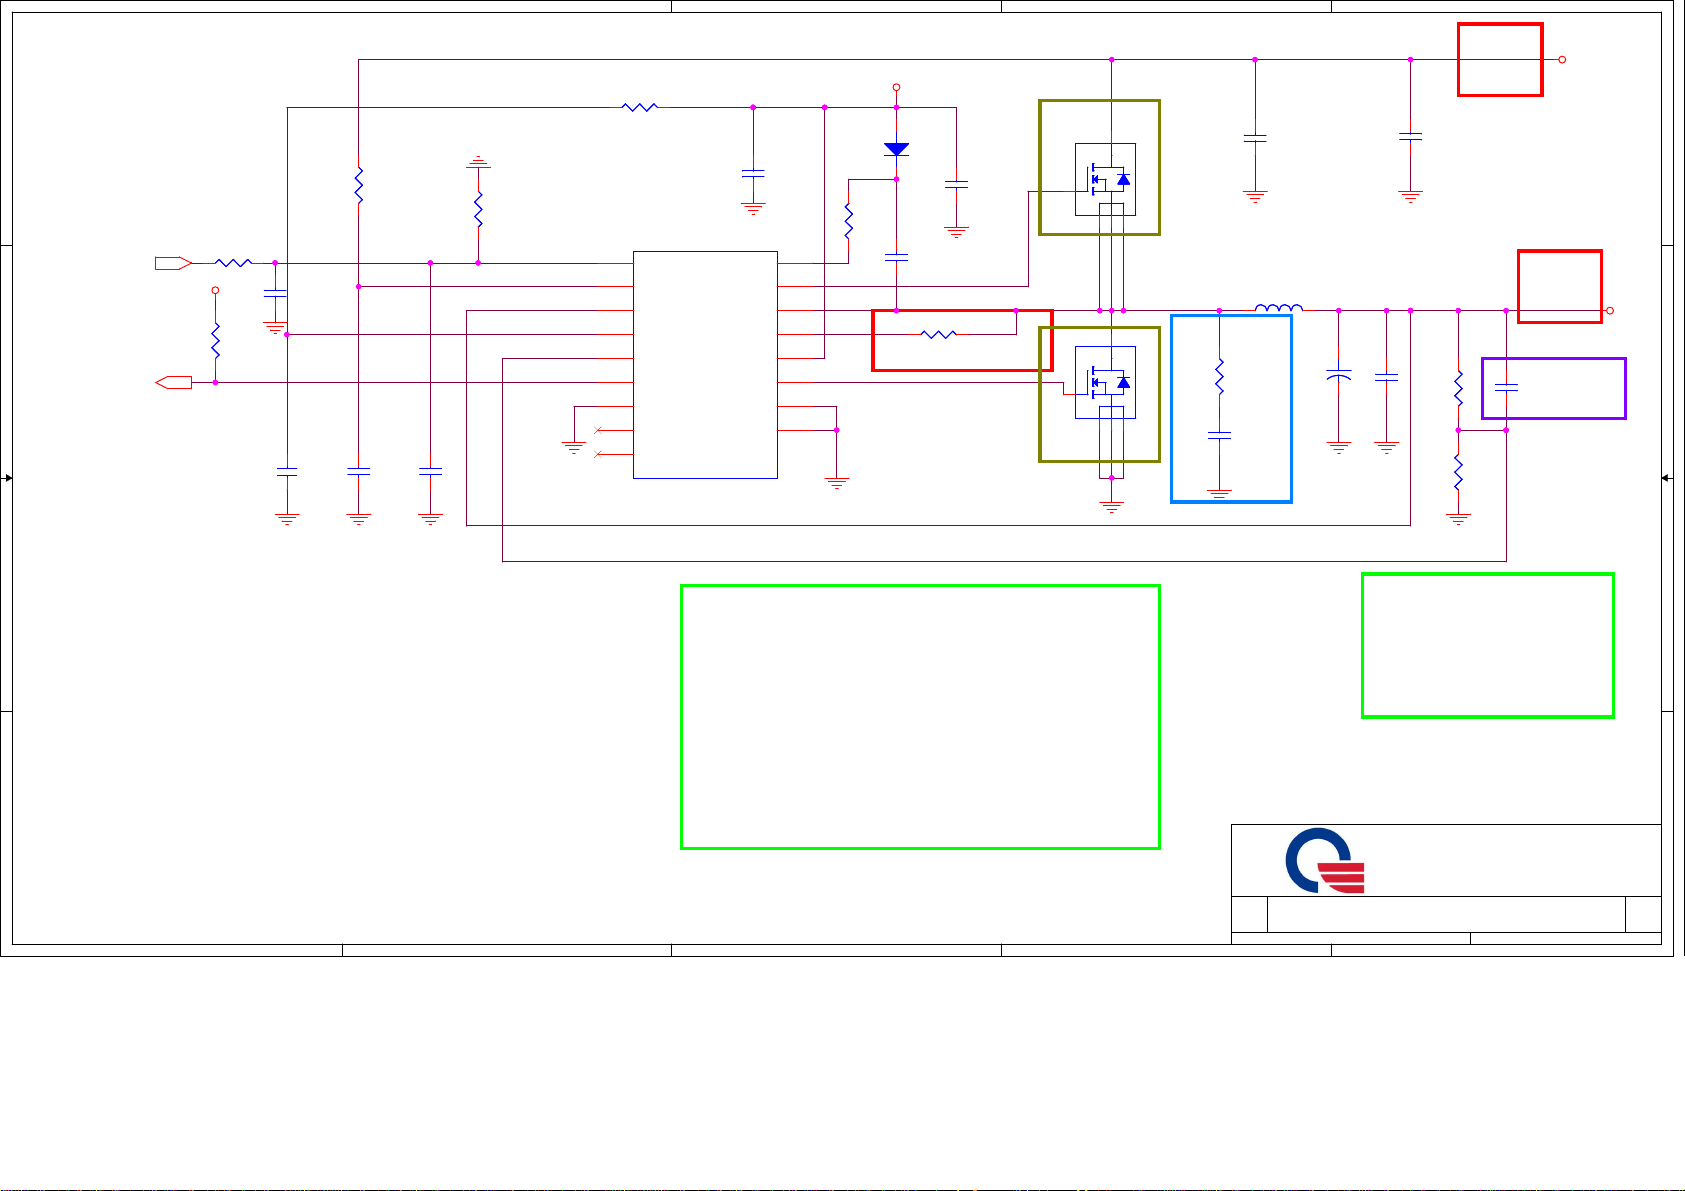The height and width of the screenshot is (1191, 1685).
Task: Select the snubber resistor under the inductor
Action: [x=1219, y=376]
